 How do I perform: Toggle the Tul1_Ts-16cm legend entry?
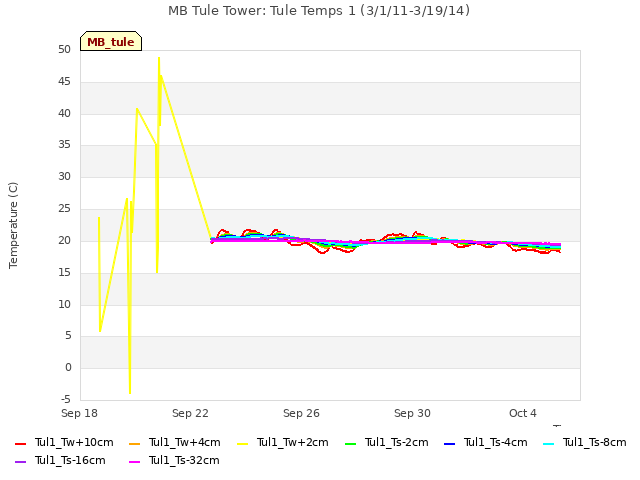pos(60,460)
